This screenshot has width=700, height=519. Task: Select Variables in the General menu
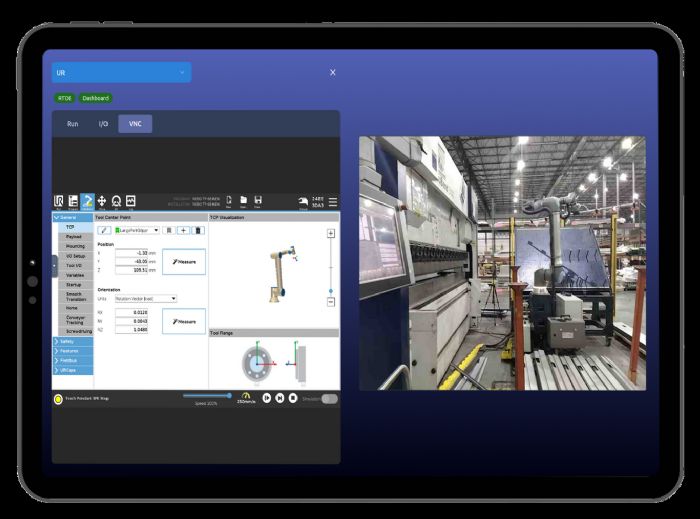[75, 275]
